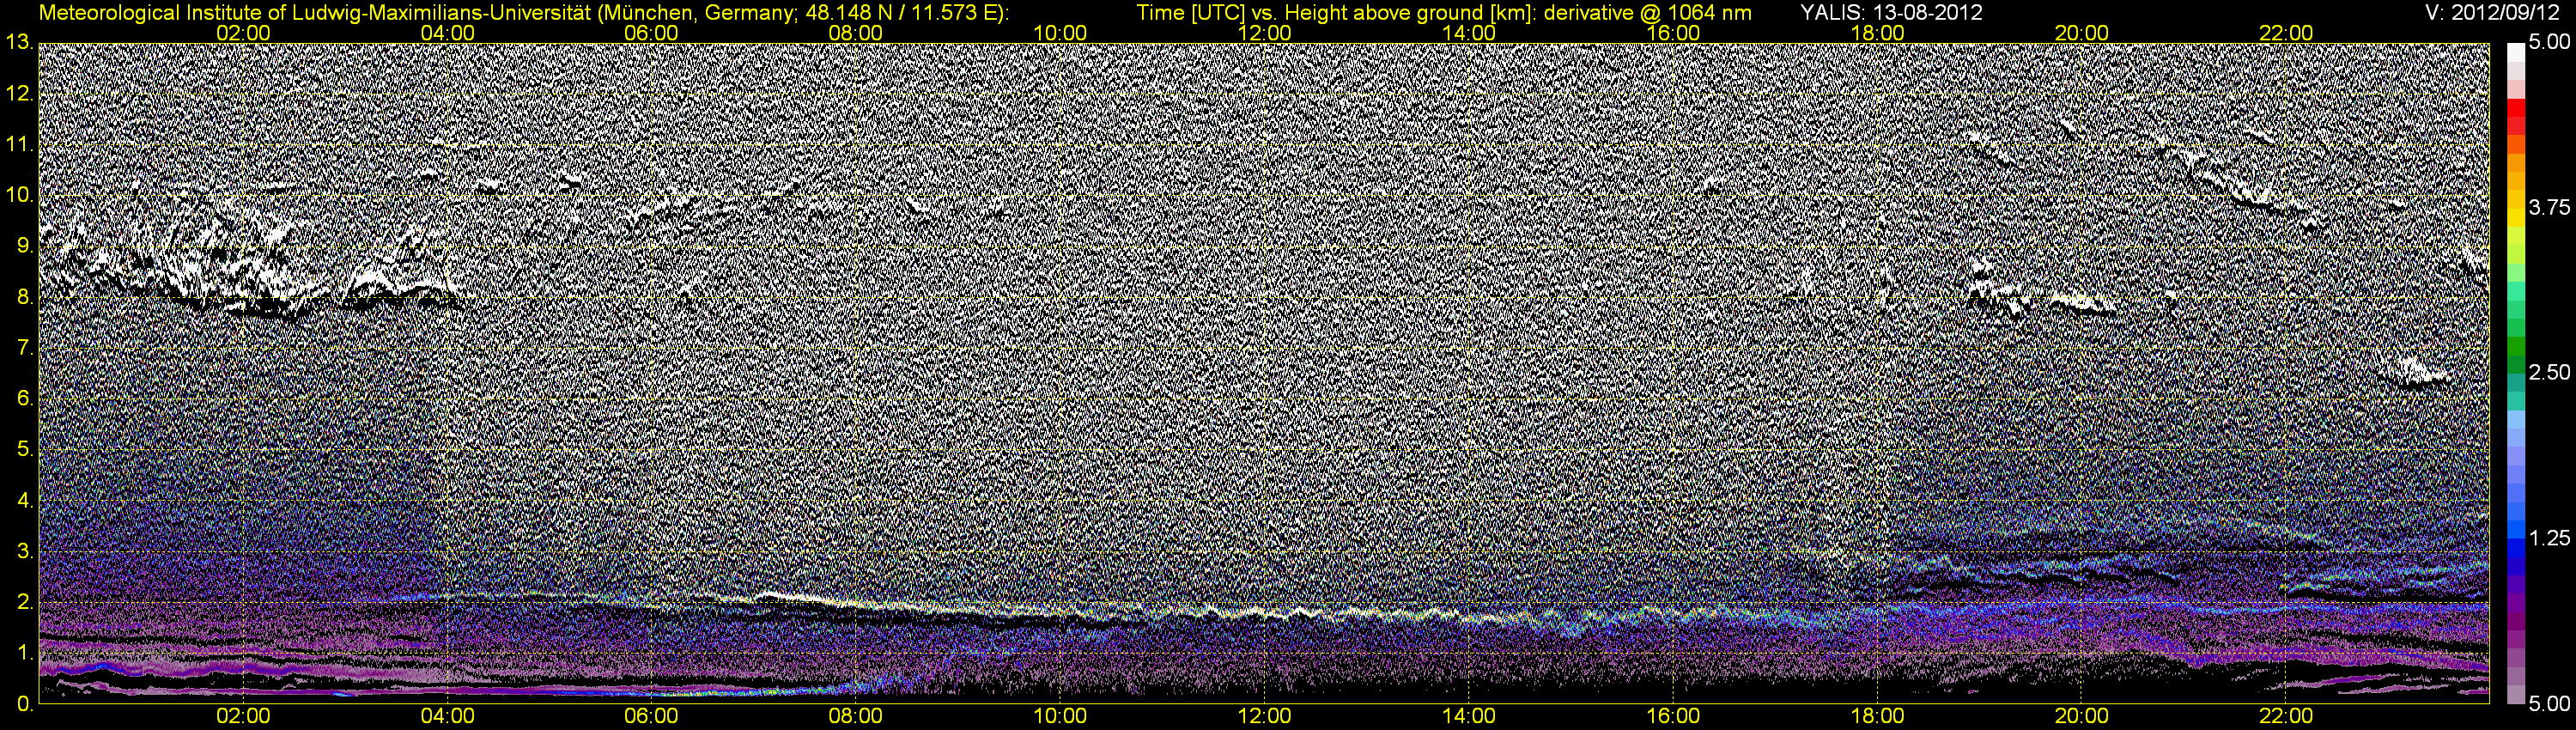Image resolution: width=2576 pixels, height=730 pixels.
Task: Click the 3 km height axis label
Action: click(24, 552)
